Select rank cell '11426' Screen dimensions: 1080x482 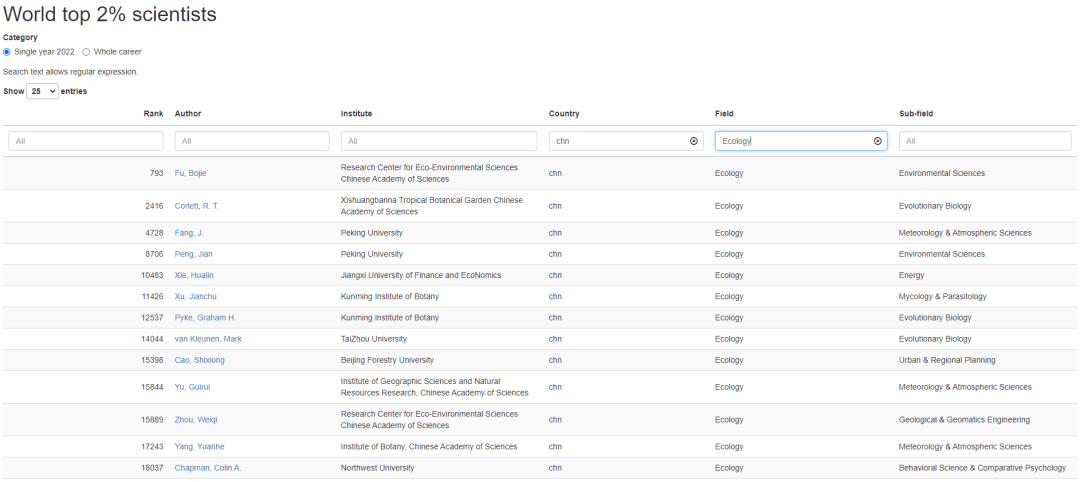pyautogui.click(x=152, y=297)
